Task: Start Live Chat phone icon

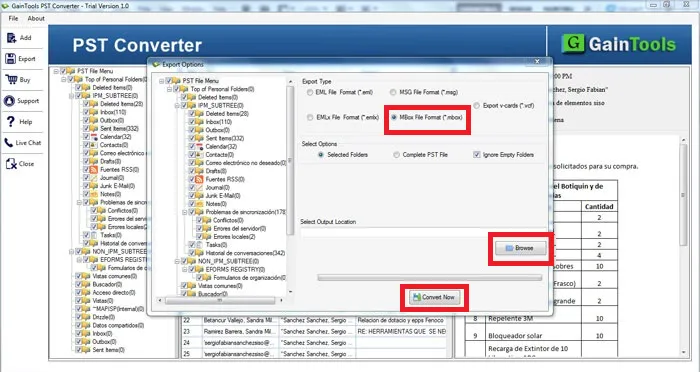Action: click(x=9, y=142)
